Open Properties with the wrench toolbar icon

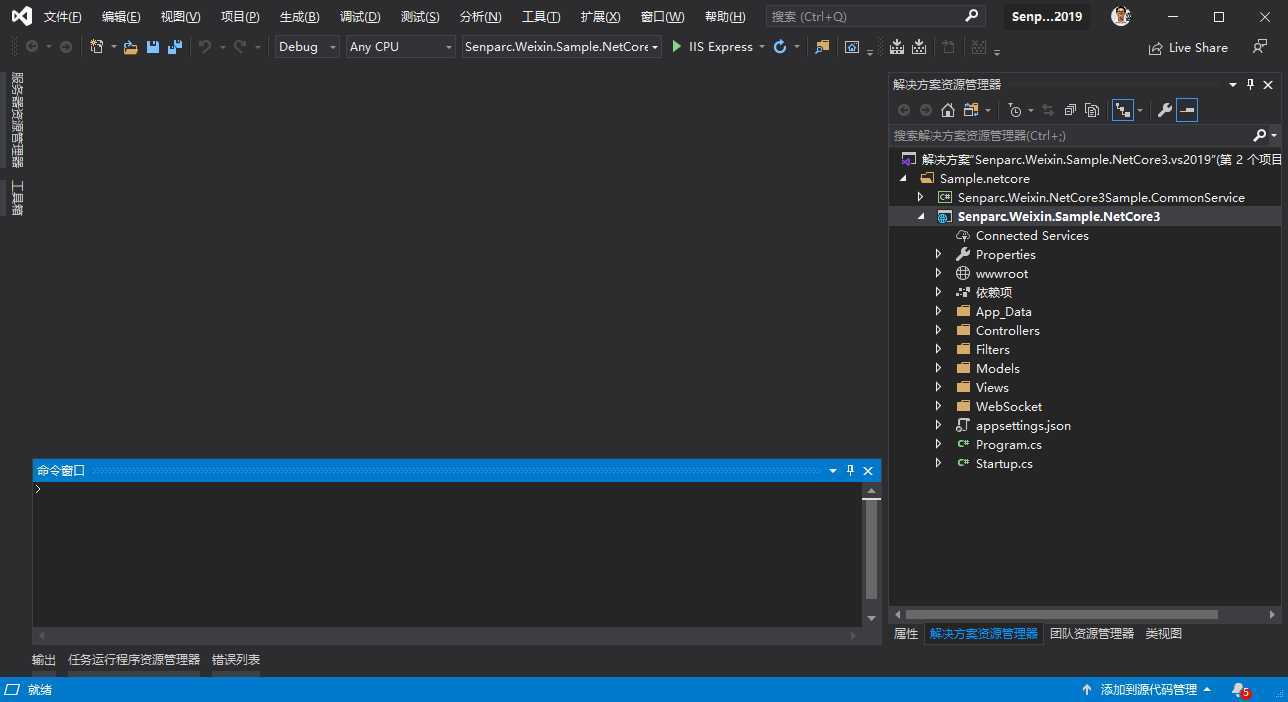[1165, 110]
